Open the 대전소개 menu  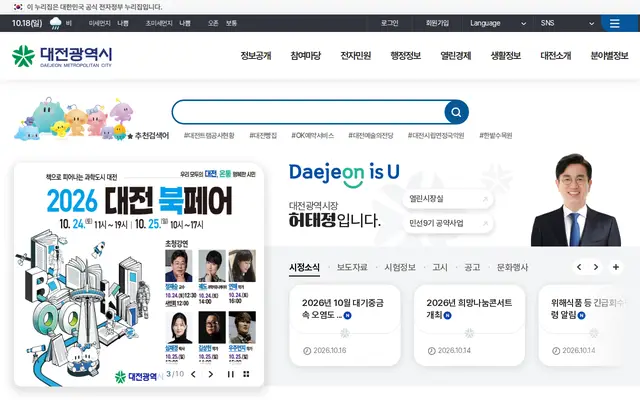556,56
